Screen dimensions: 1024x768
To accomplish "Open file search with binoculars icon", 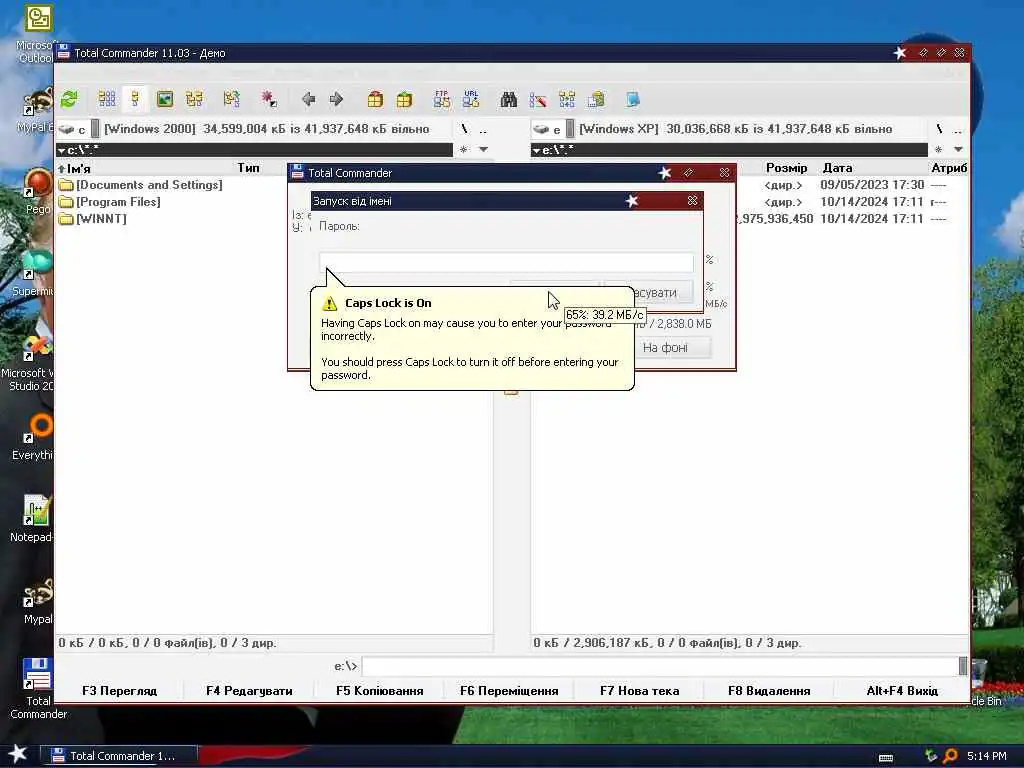I will [x=509, y=99].
